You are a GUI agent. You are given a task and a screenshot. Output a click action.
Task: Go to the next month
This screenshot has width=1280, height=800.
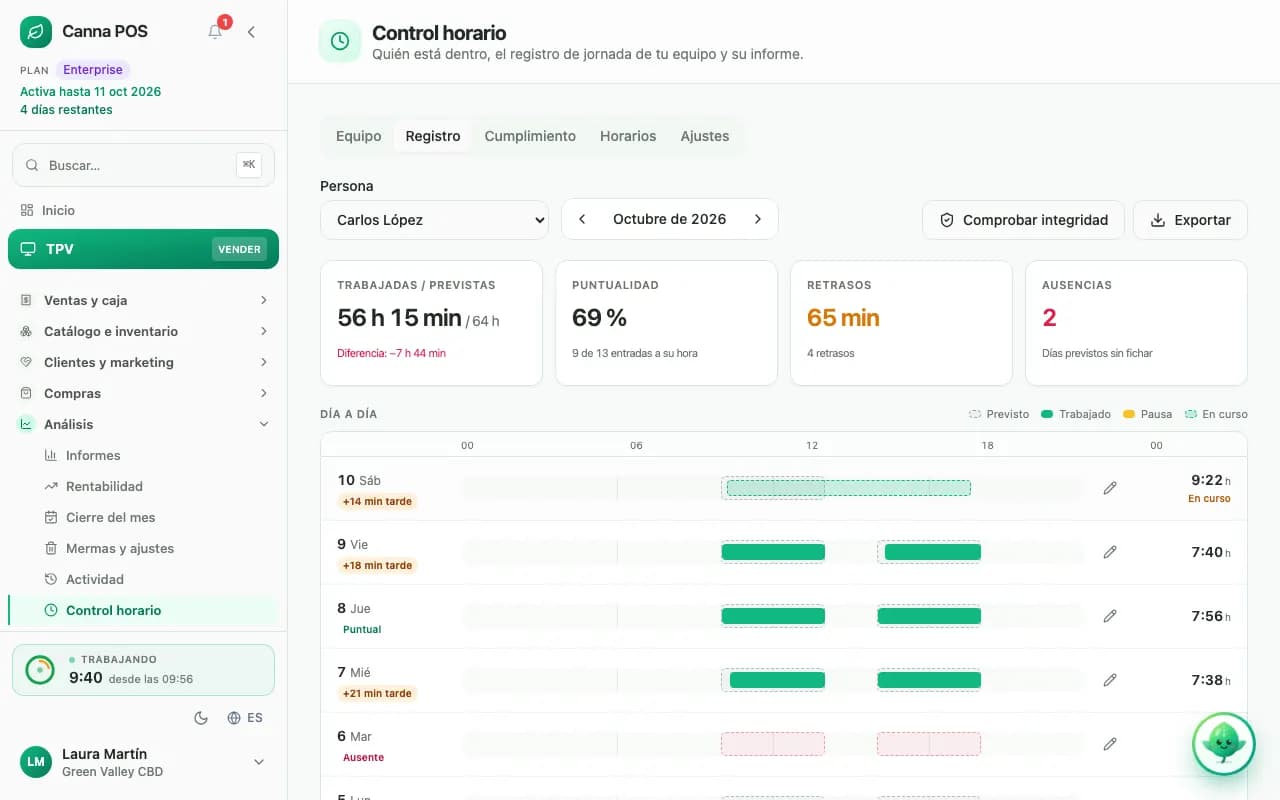click(758, 219)
